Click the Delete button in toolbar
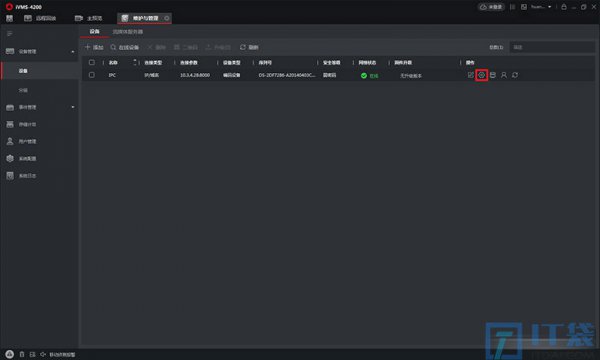Image resolution: width=600 pixels, height=360 pixels. click(157, 47)
